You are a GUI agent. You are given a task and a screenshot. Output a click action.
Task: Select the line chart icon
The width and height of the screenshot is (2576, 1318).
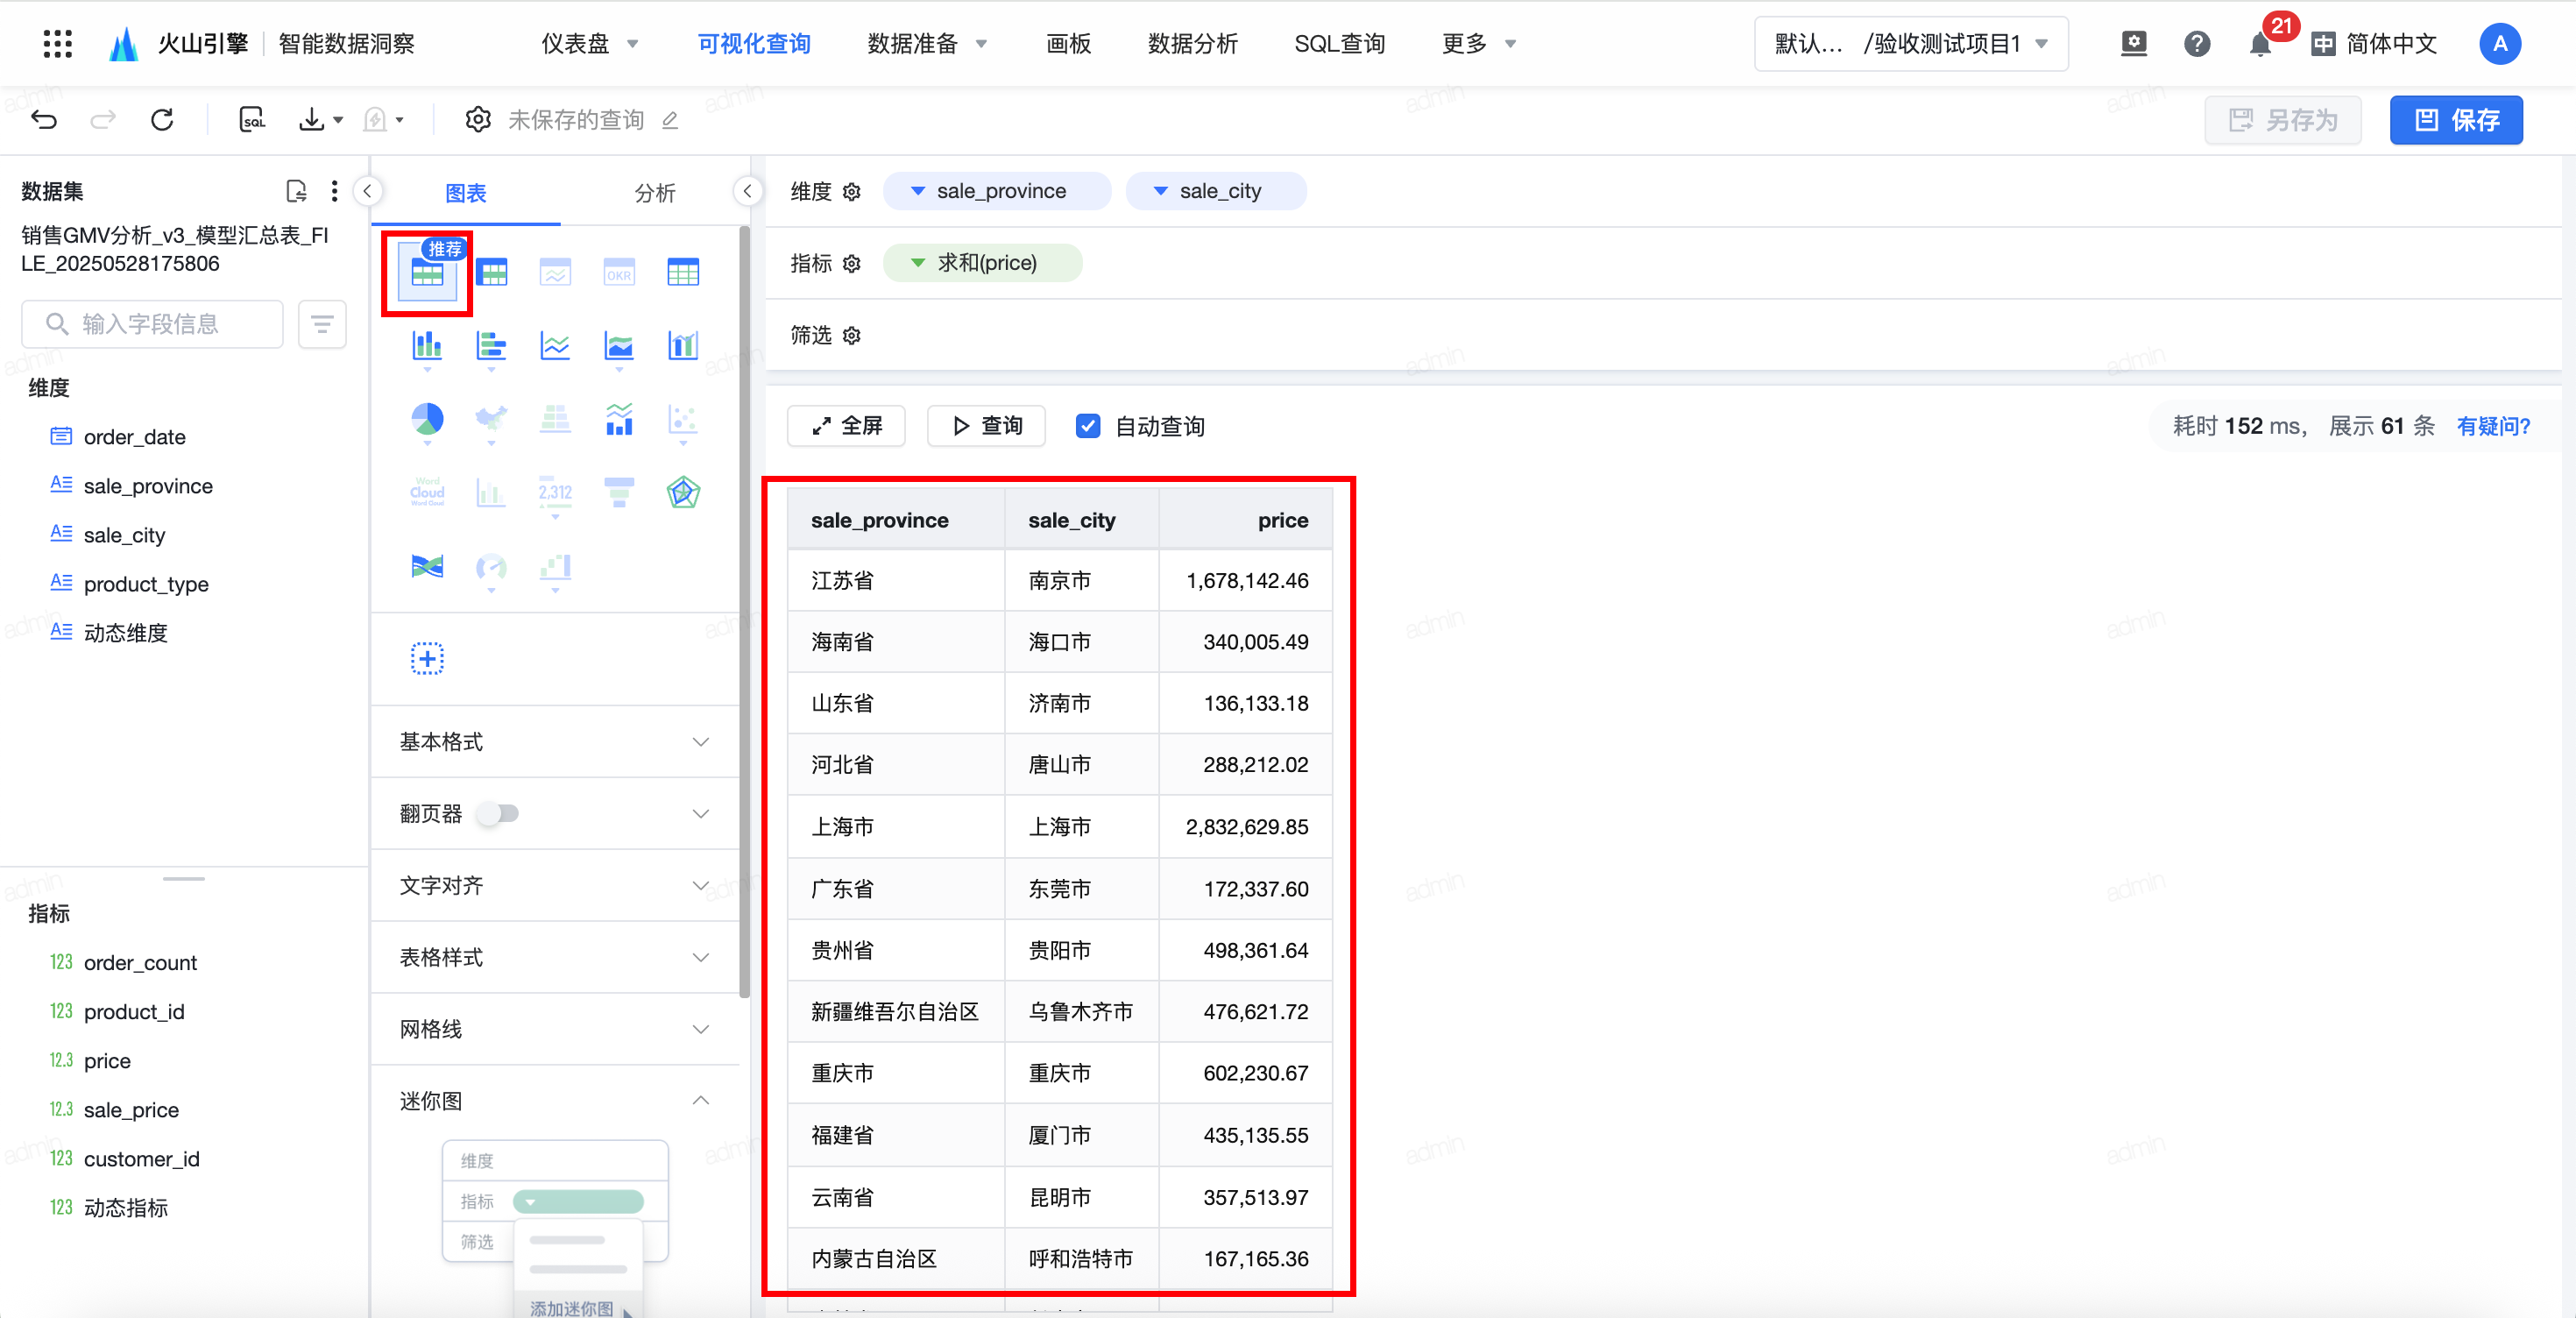pyautogui.click(x=555, y=346)
